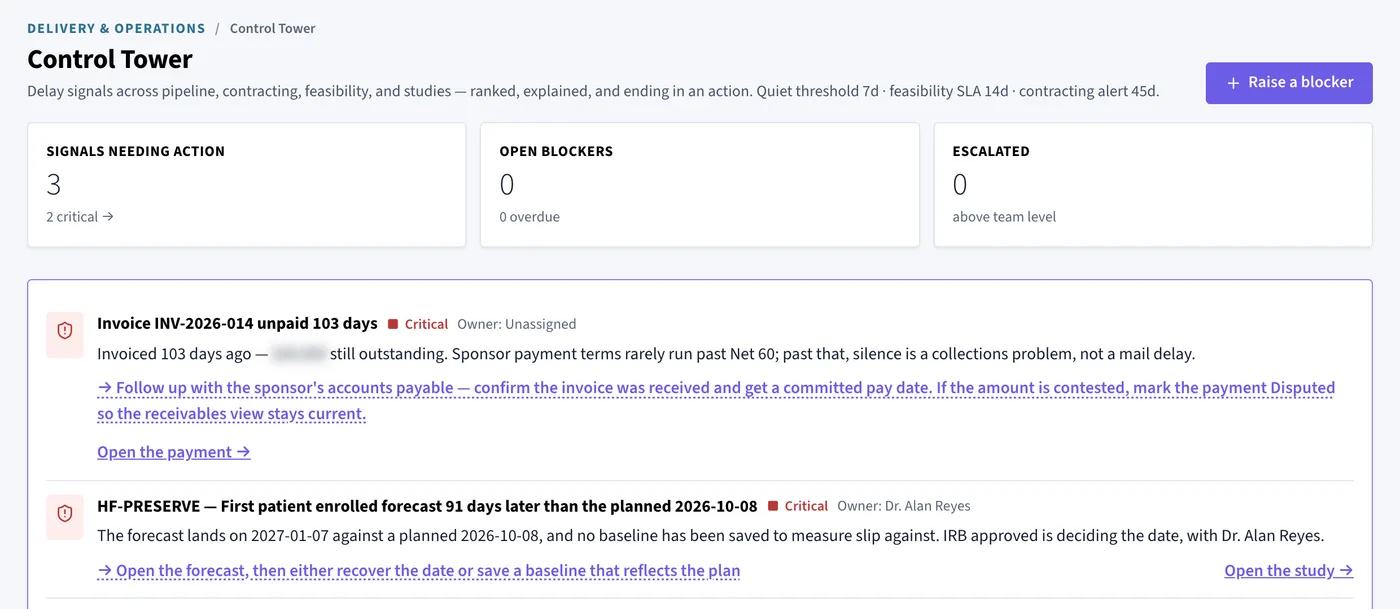Follow the 'Follow up with the sponsor's accounts payable' action link

click(x=716, y=400)
